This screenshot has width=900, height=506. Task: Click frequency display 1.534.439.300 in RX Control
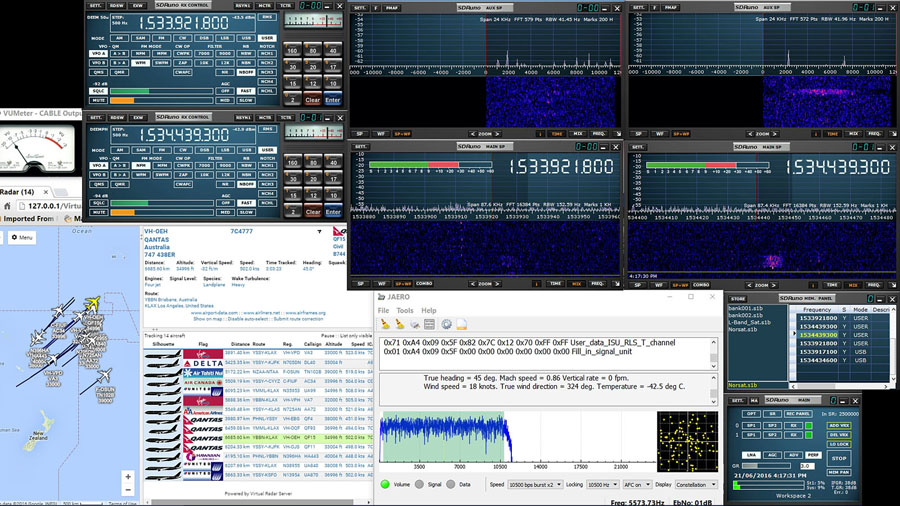click(184, 135)
